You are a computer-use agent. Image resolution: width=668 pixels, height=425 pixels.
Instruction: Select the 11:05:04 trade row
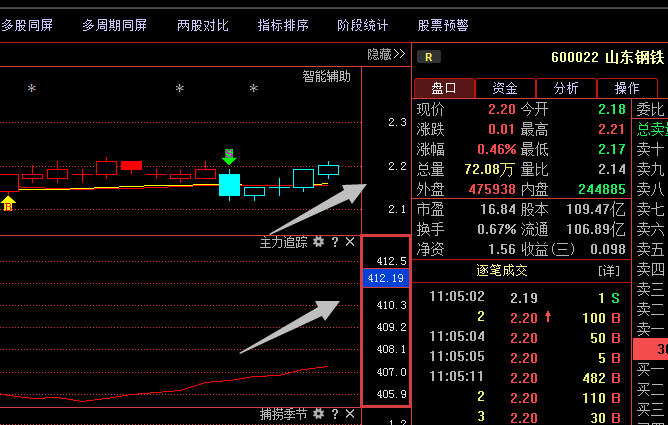[x=524, y=338]
